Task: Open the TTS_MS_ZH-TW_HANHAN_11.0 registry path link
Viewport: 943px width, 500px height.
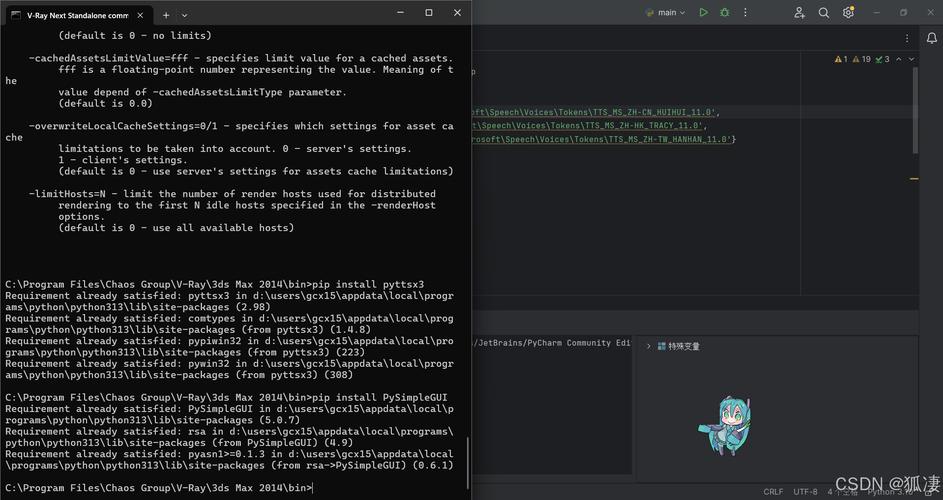Action: tap(602, 139)
